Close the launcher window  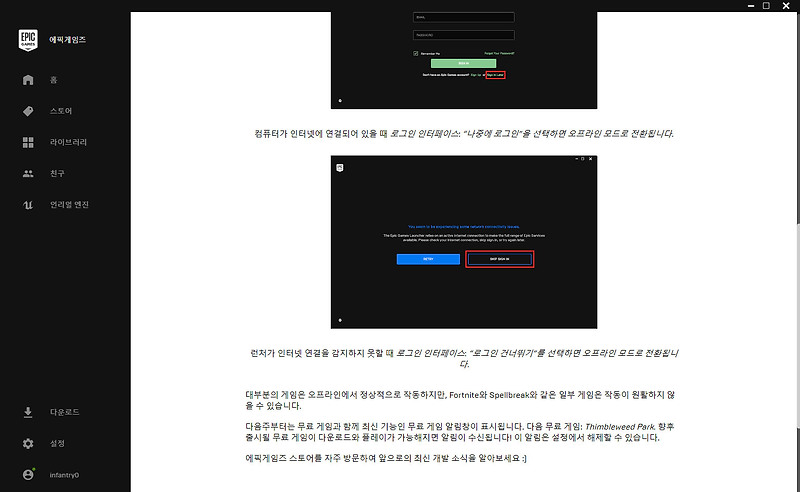pyautogui.click(x=786, y=6)
